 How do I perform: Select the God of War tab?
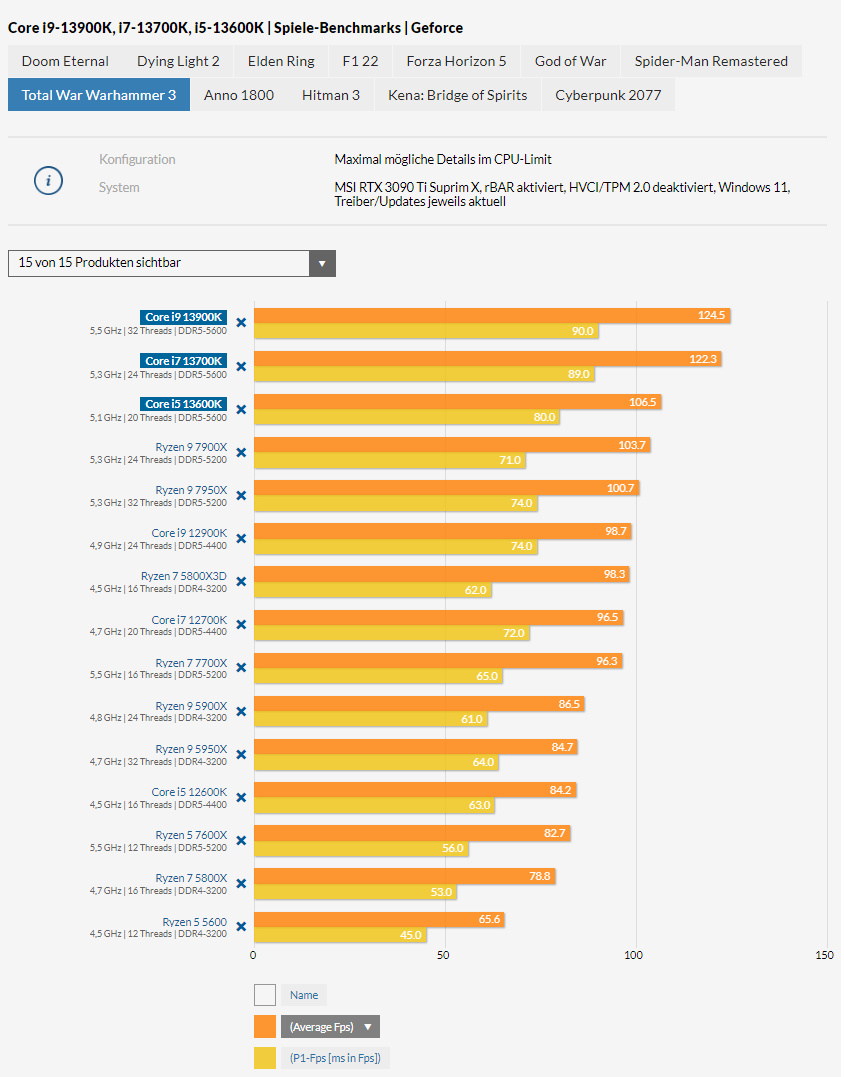click(571, 61)
